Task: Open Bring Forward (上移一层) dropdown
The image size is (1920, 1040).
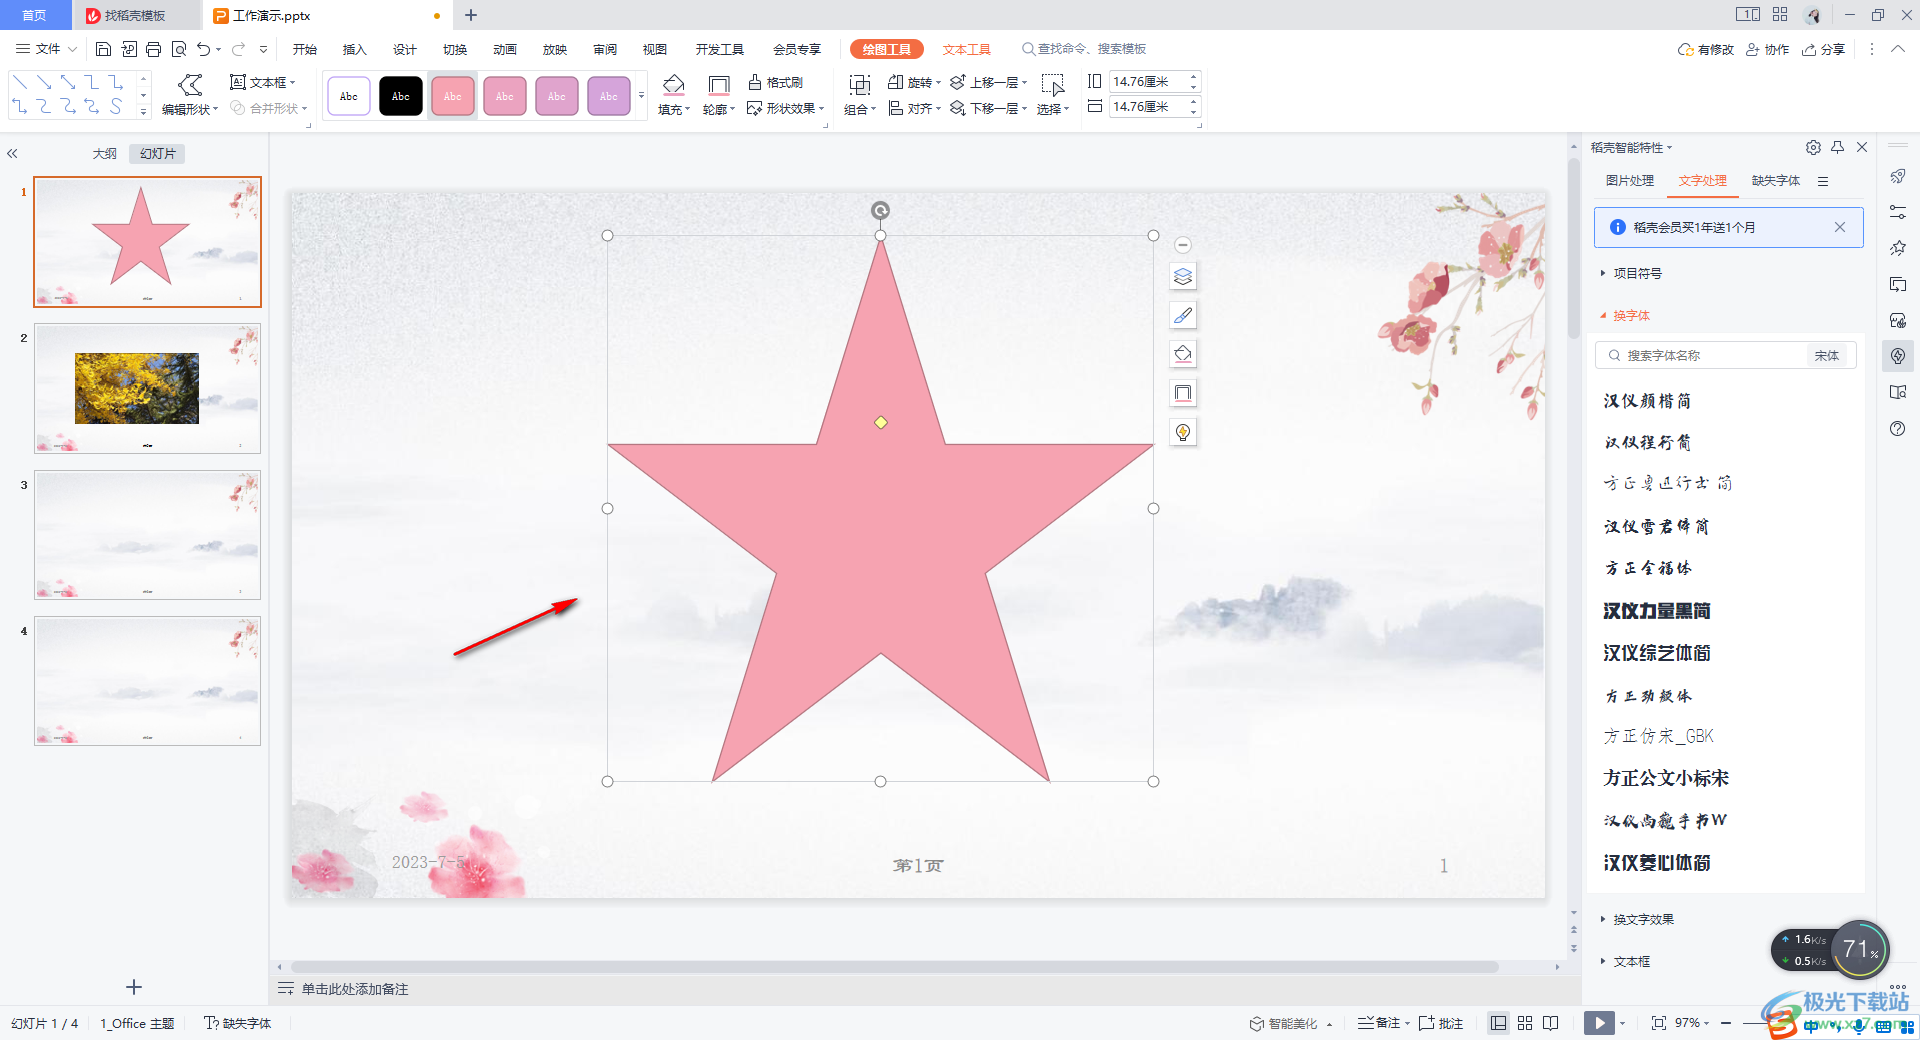Action: pos(988,82)
